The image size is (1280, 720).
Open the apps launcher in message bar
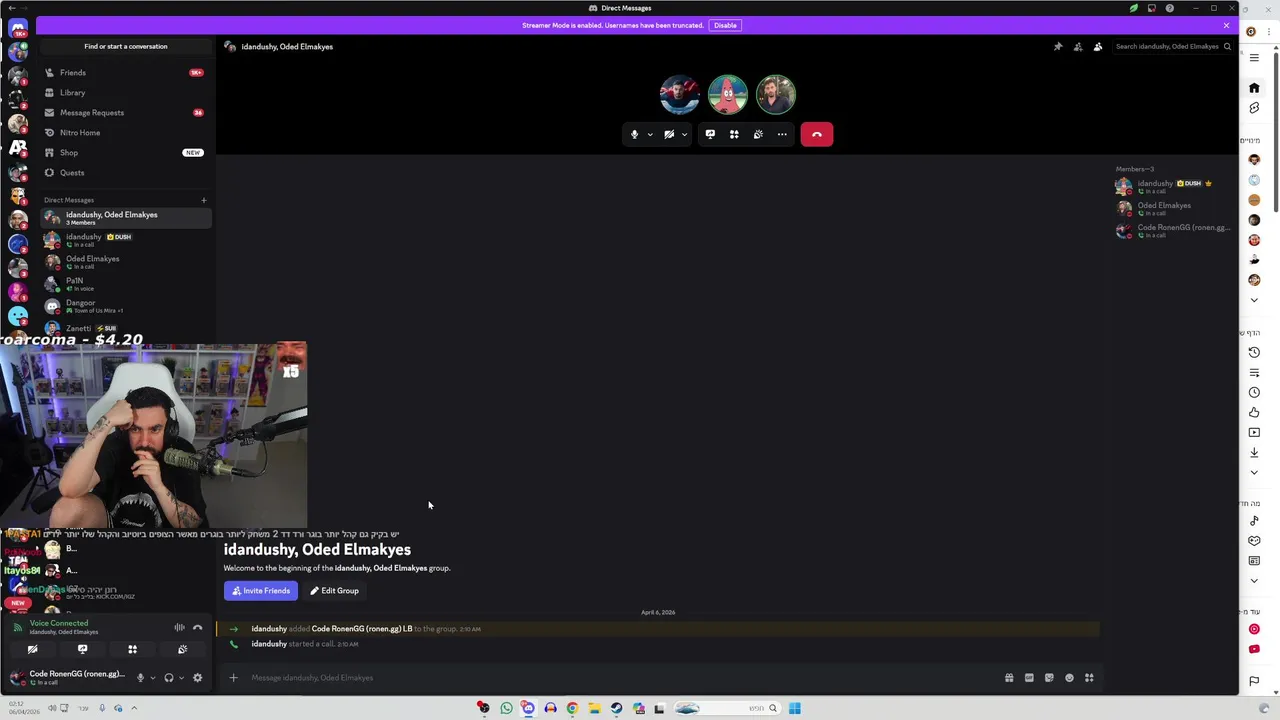[1089, 678]
